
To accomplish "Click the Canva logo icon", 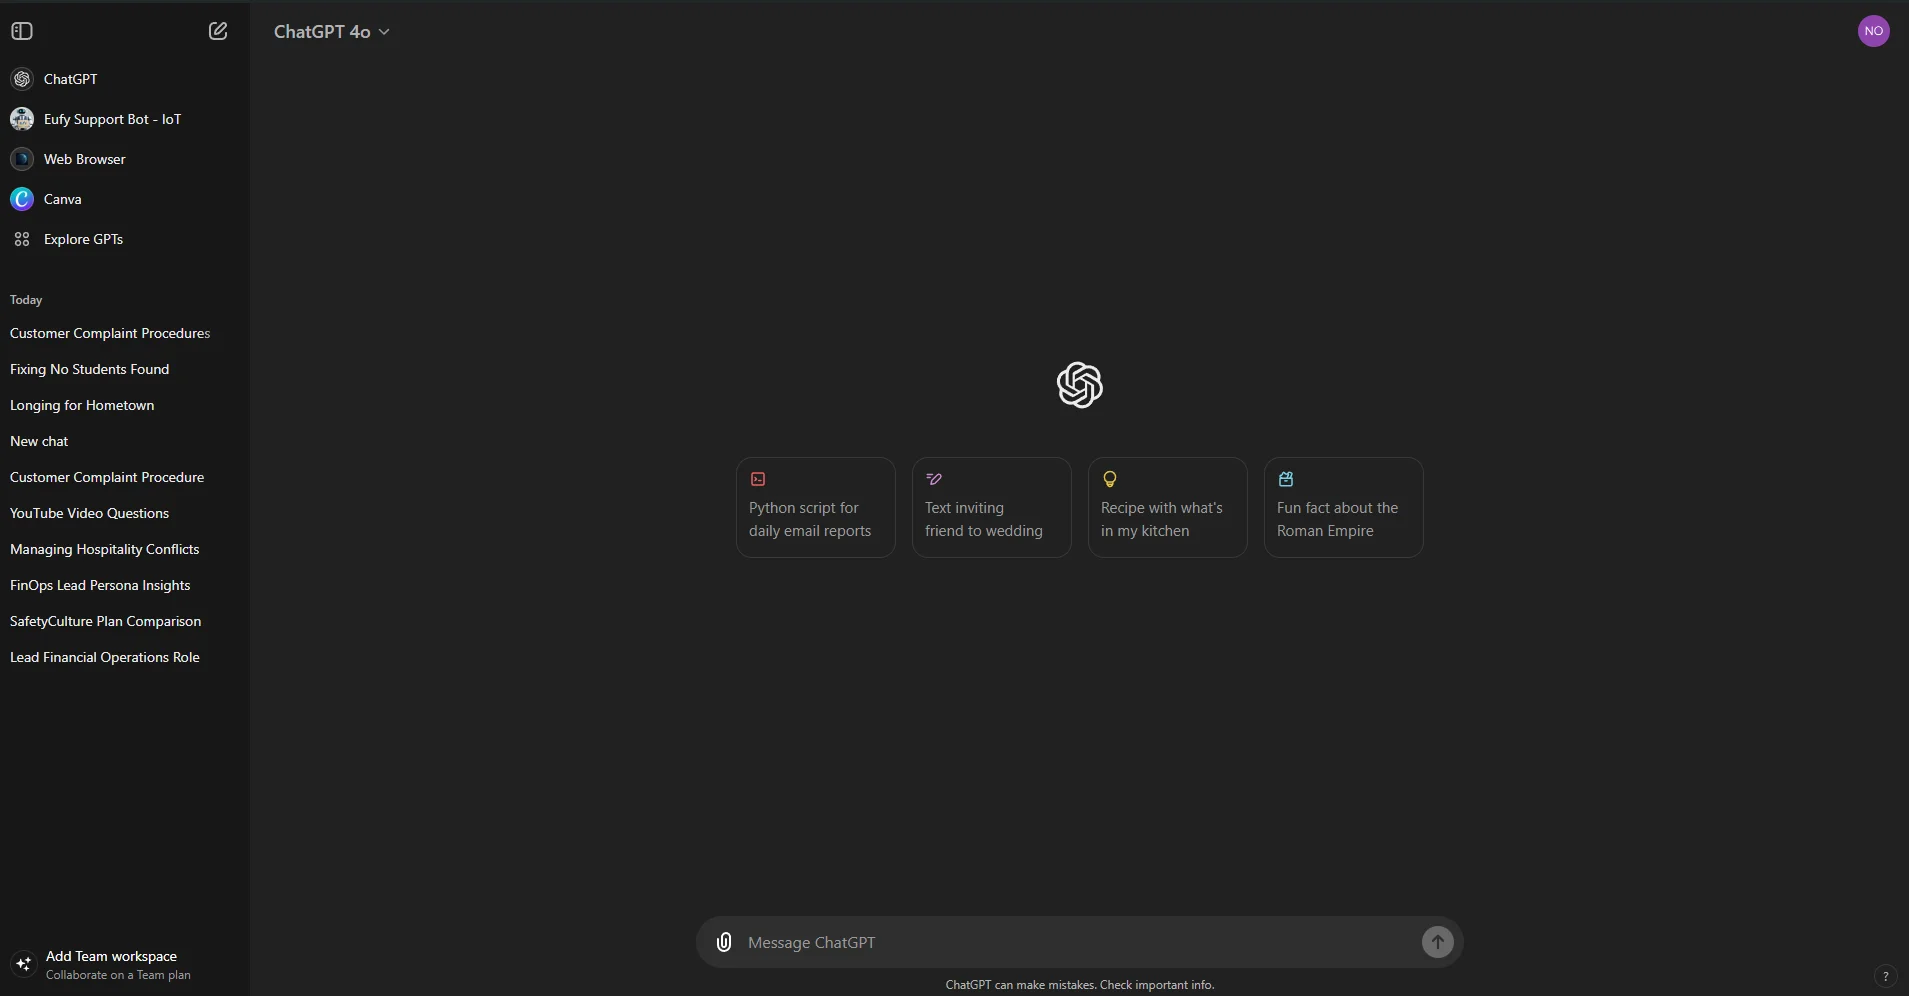I will (x=22, y=199).
